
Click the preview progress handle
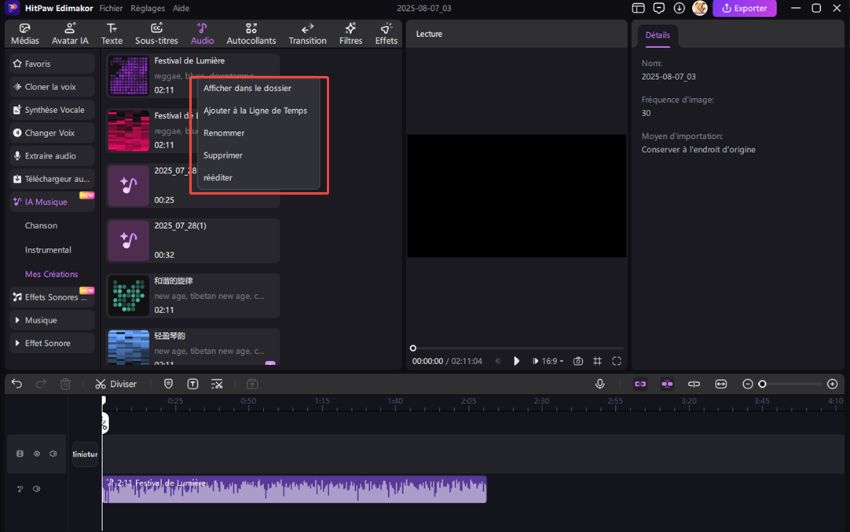pyautogui.click(x=413, y=348)
